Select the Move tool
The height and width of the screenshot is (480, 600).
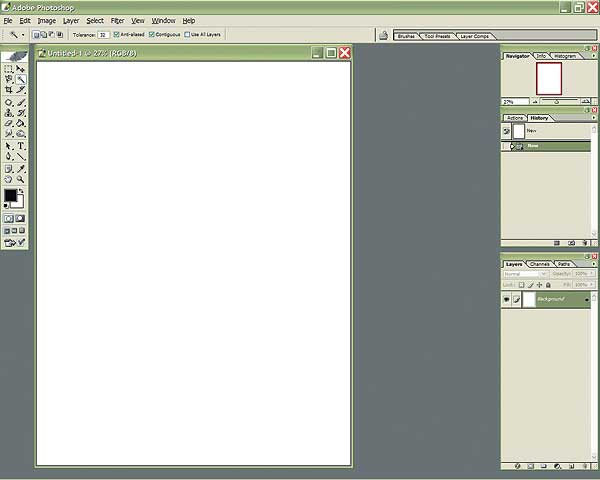pyautogui.click(x=21, y=69)
